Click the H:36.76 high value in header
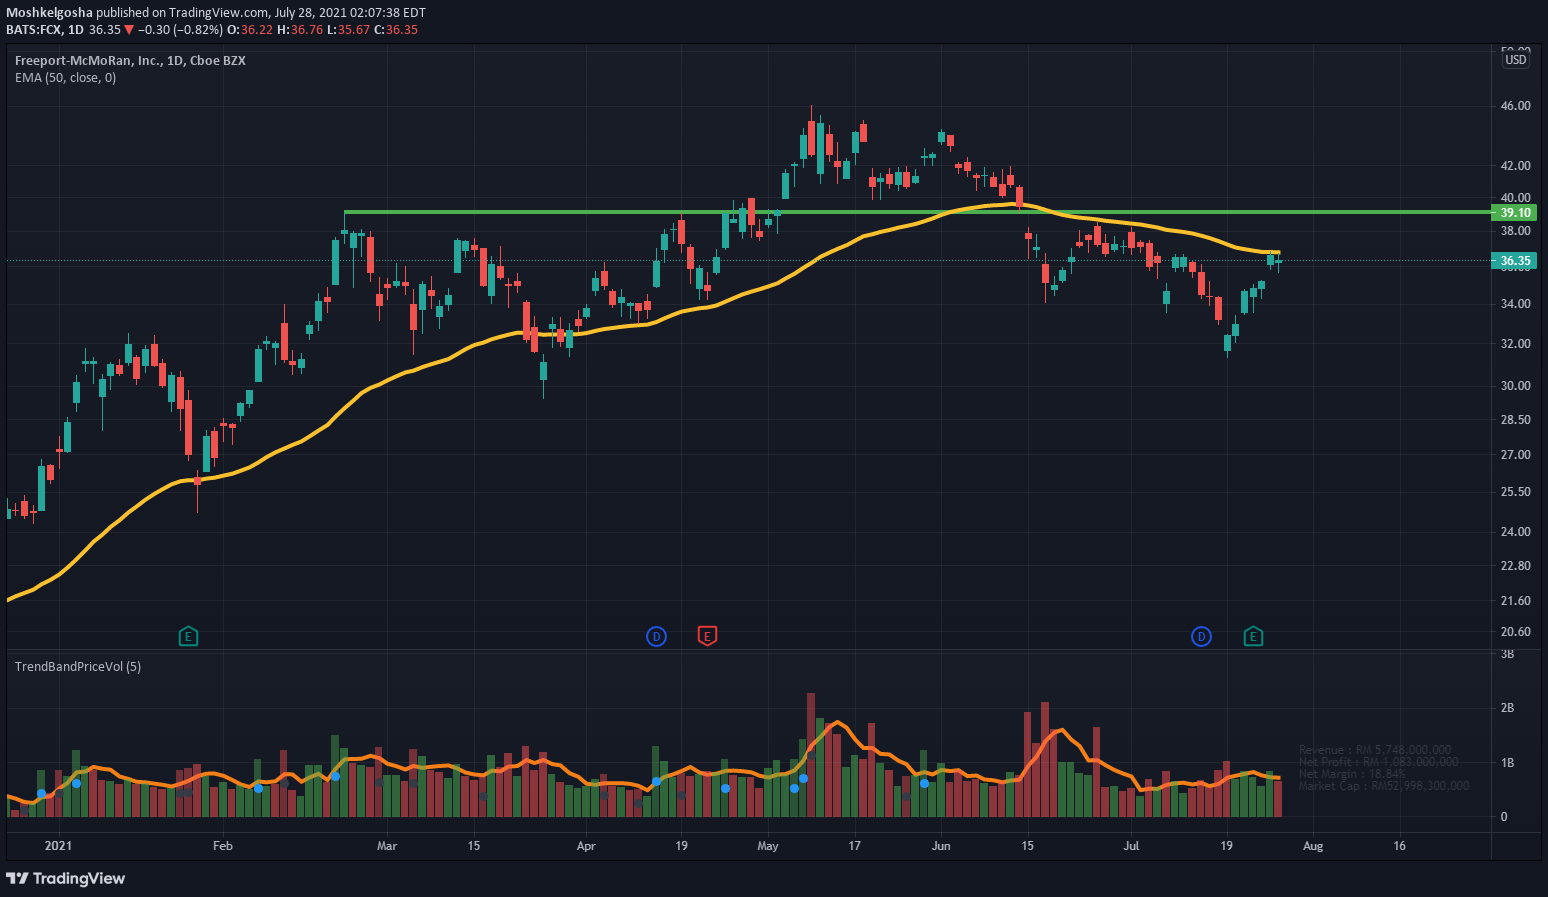 [x=300, y=29]
